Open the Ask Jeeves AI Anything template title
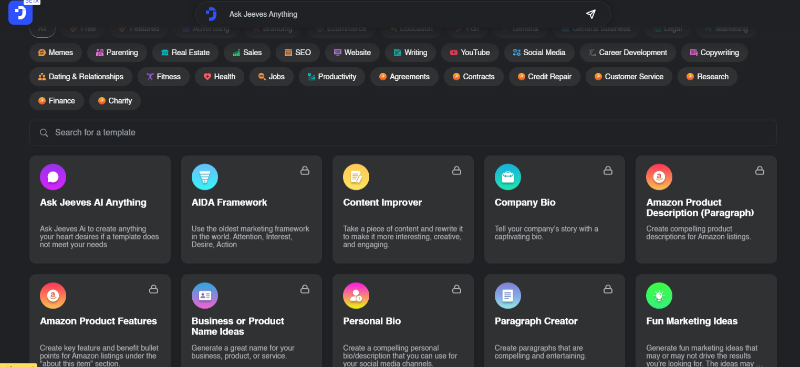Image resolution: width=800 pixels, height=367 pixels. 93,203
